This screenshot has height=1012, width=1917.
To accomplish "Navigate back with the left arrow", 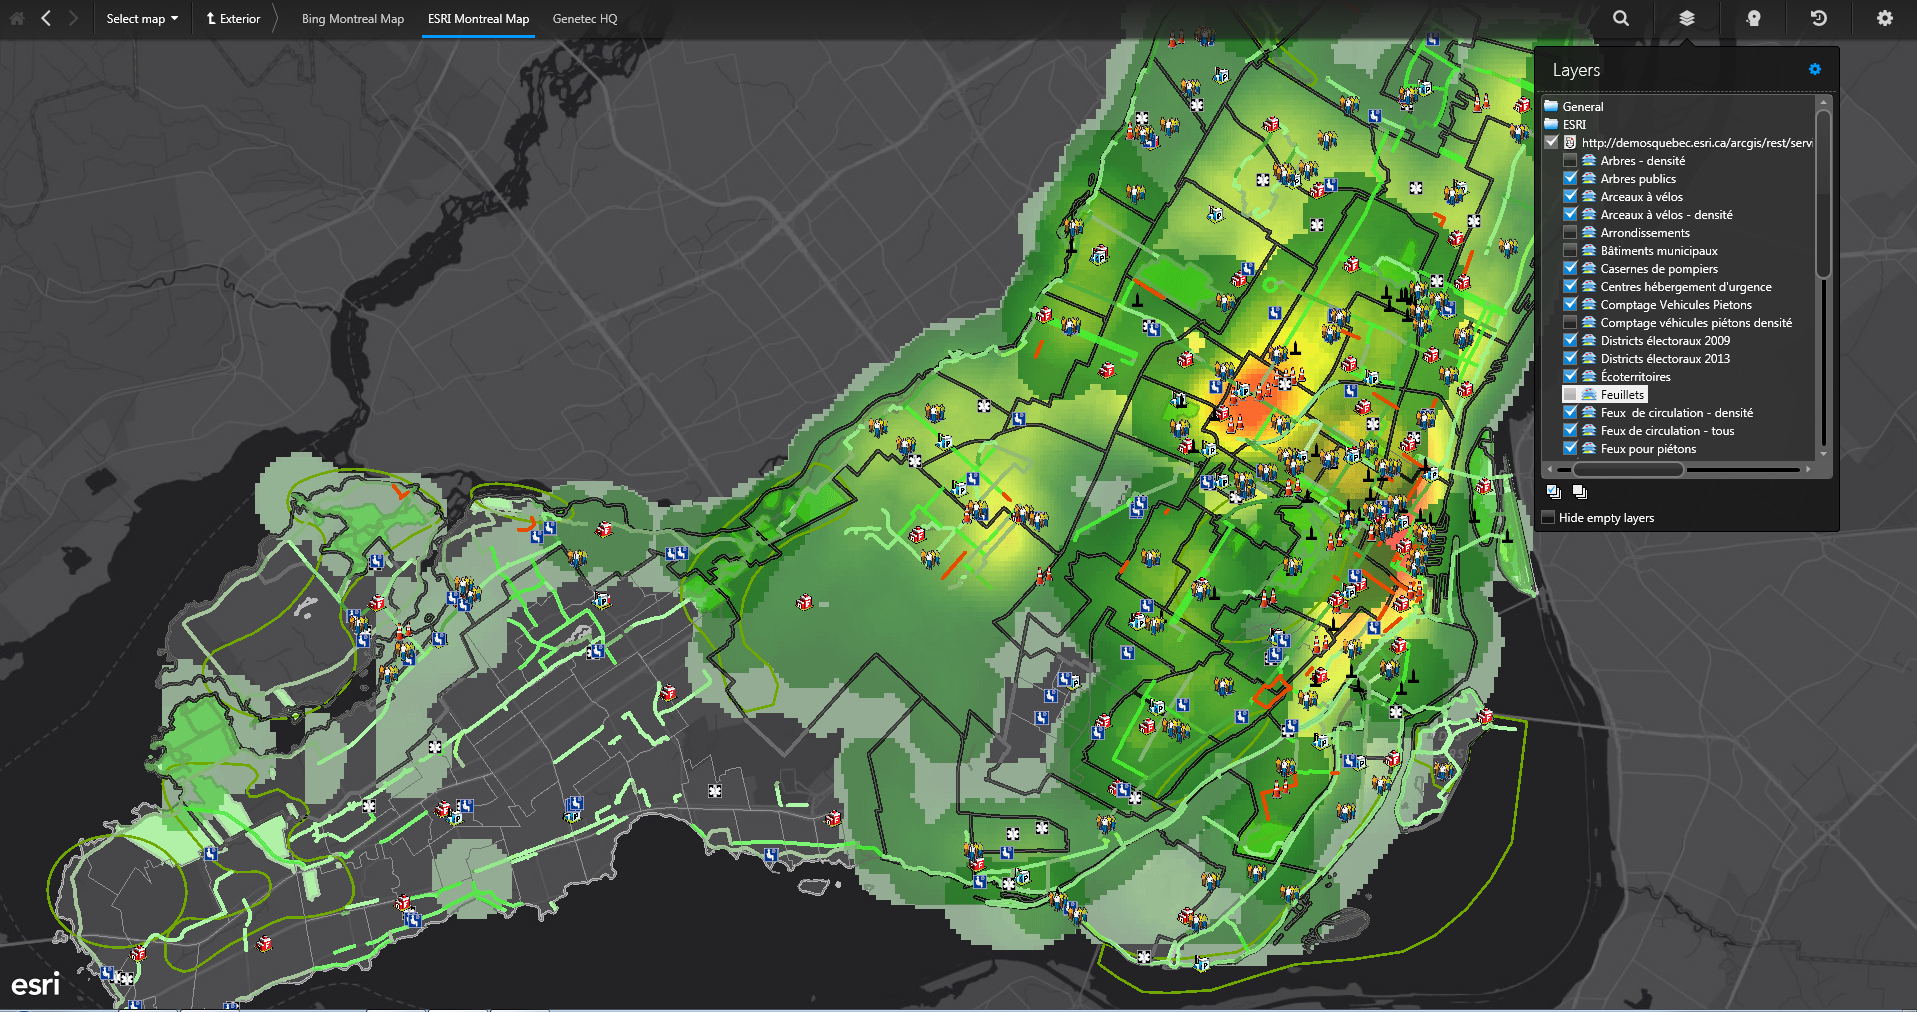I will [x=46, y=18].
